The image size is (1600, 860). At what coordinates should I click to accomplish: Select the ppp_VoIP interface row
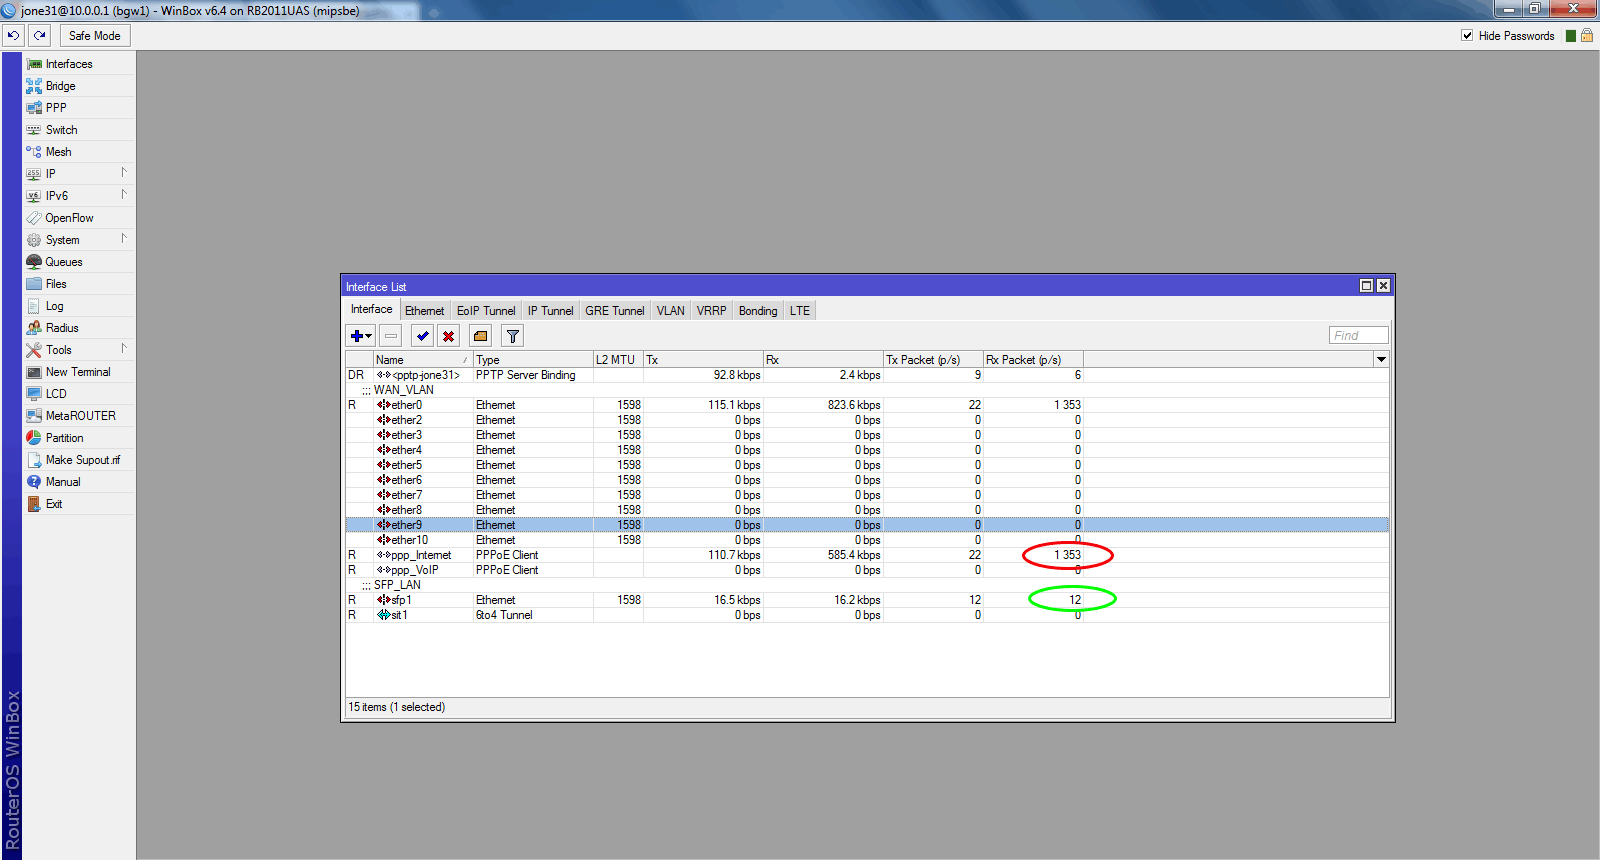coord(867,570)
